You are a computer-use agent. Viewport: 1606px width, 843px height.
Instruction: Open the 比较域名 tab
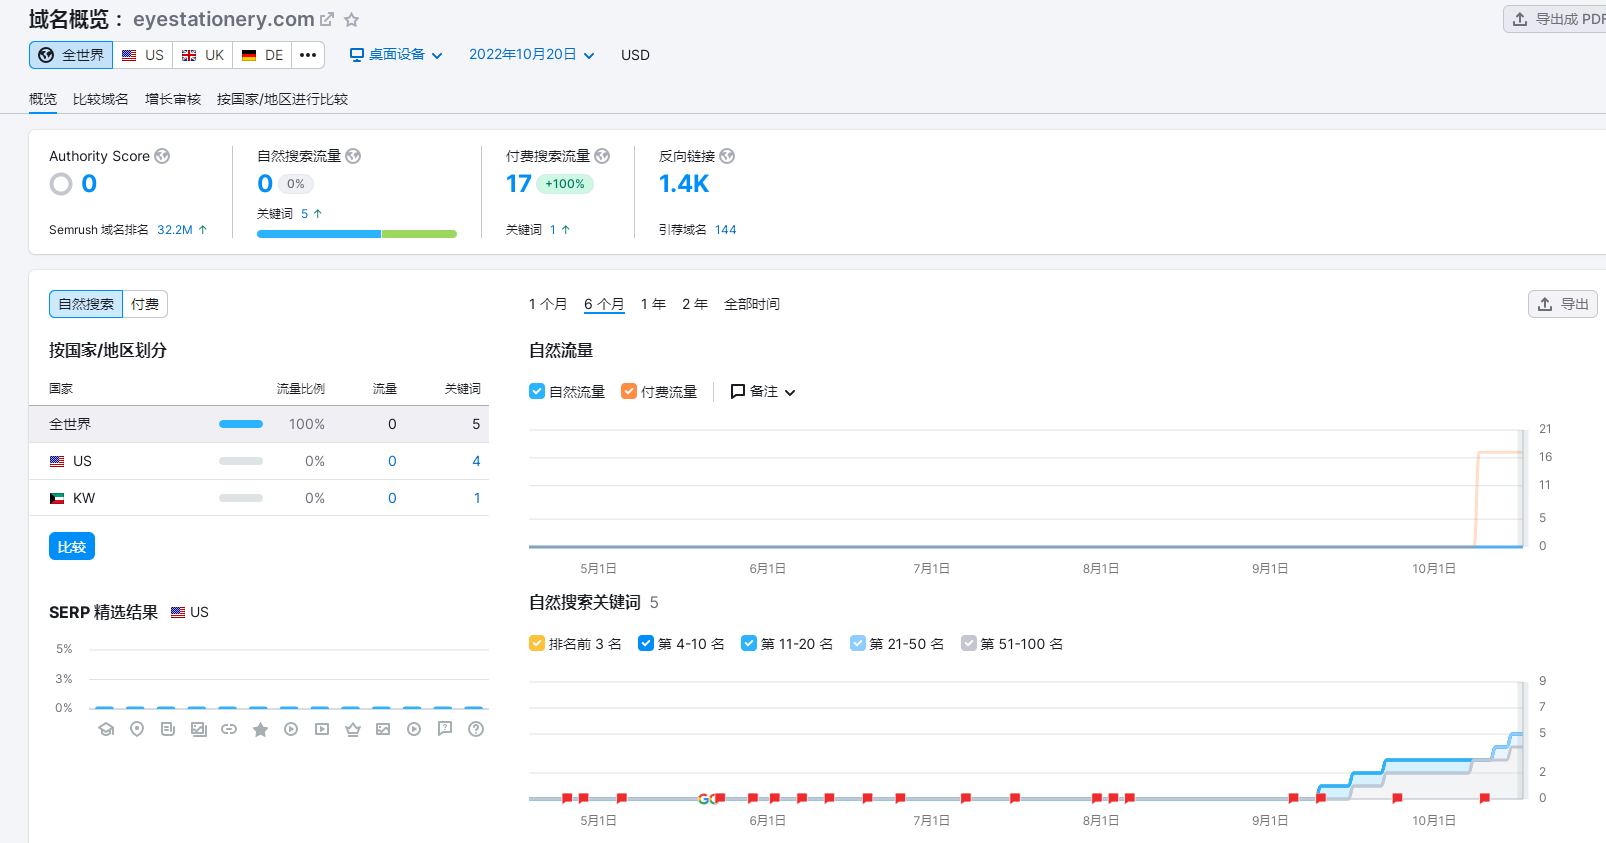coord(101,99)
